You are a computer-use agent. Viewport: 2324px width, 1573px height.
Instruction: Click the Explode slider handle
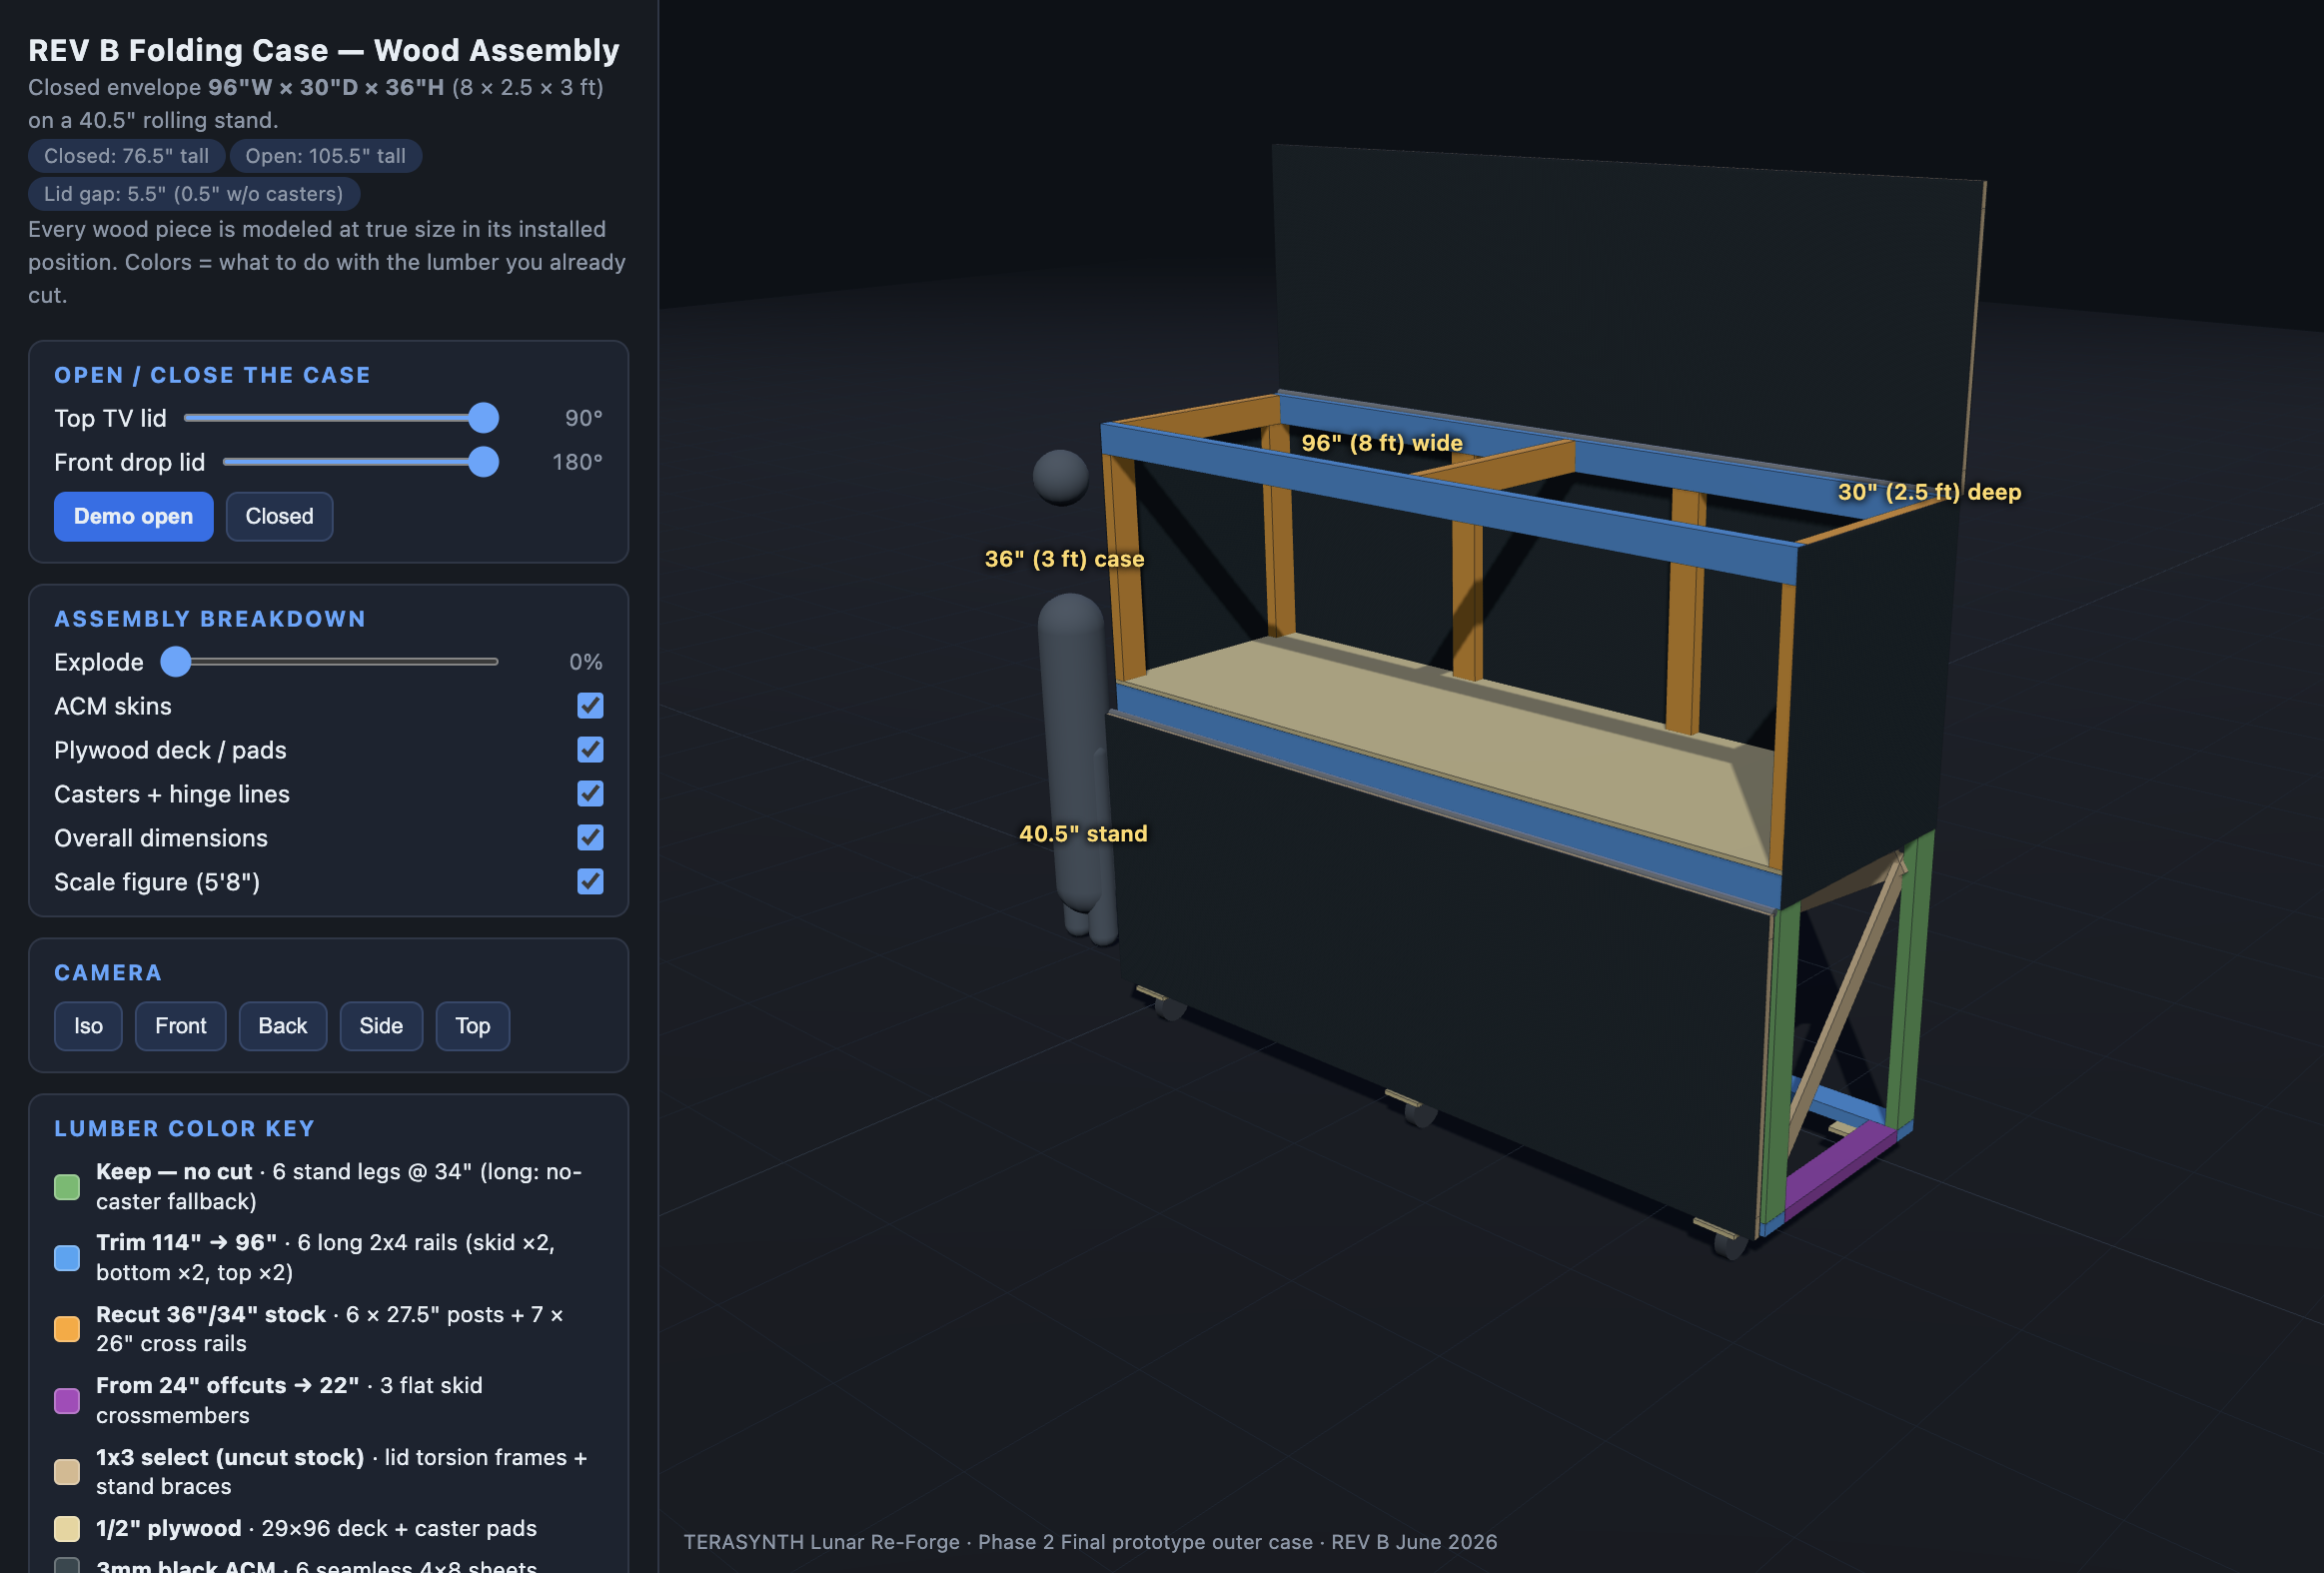[176, 662]
